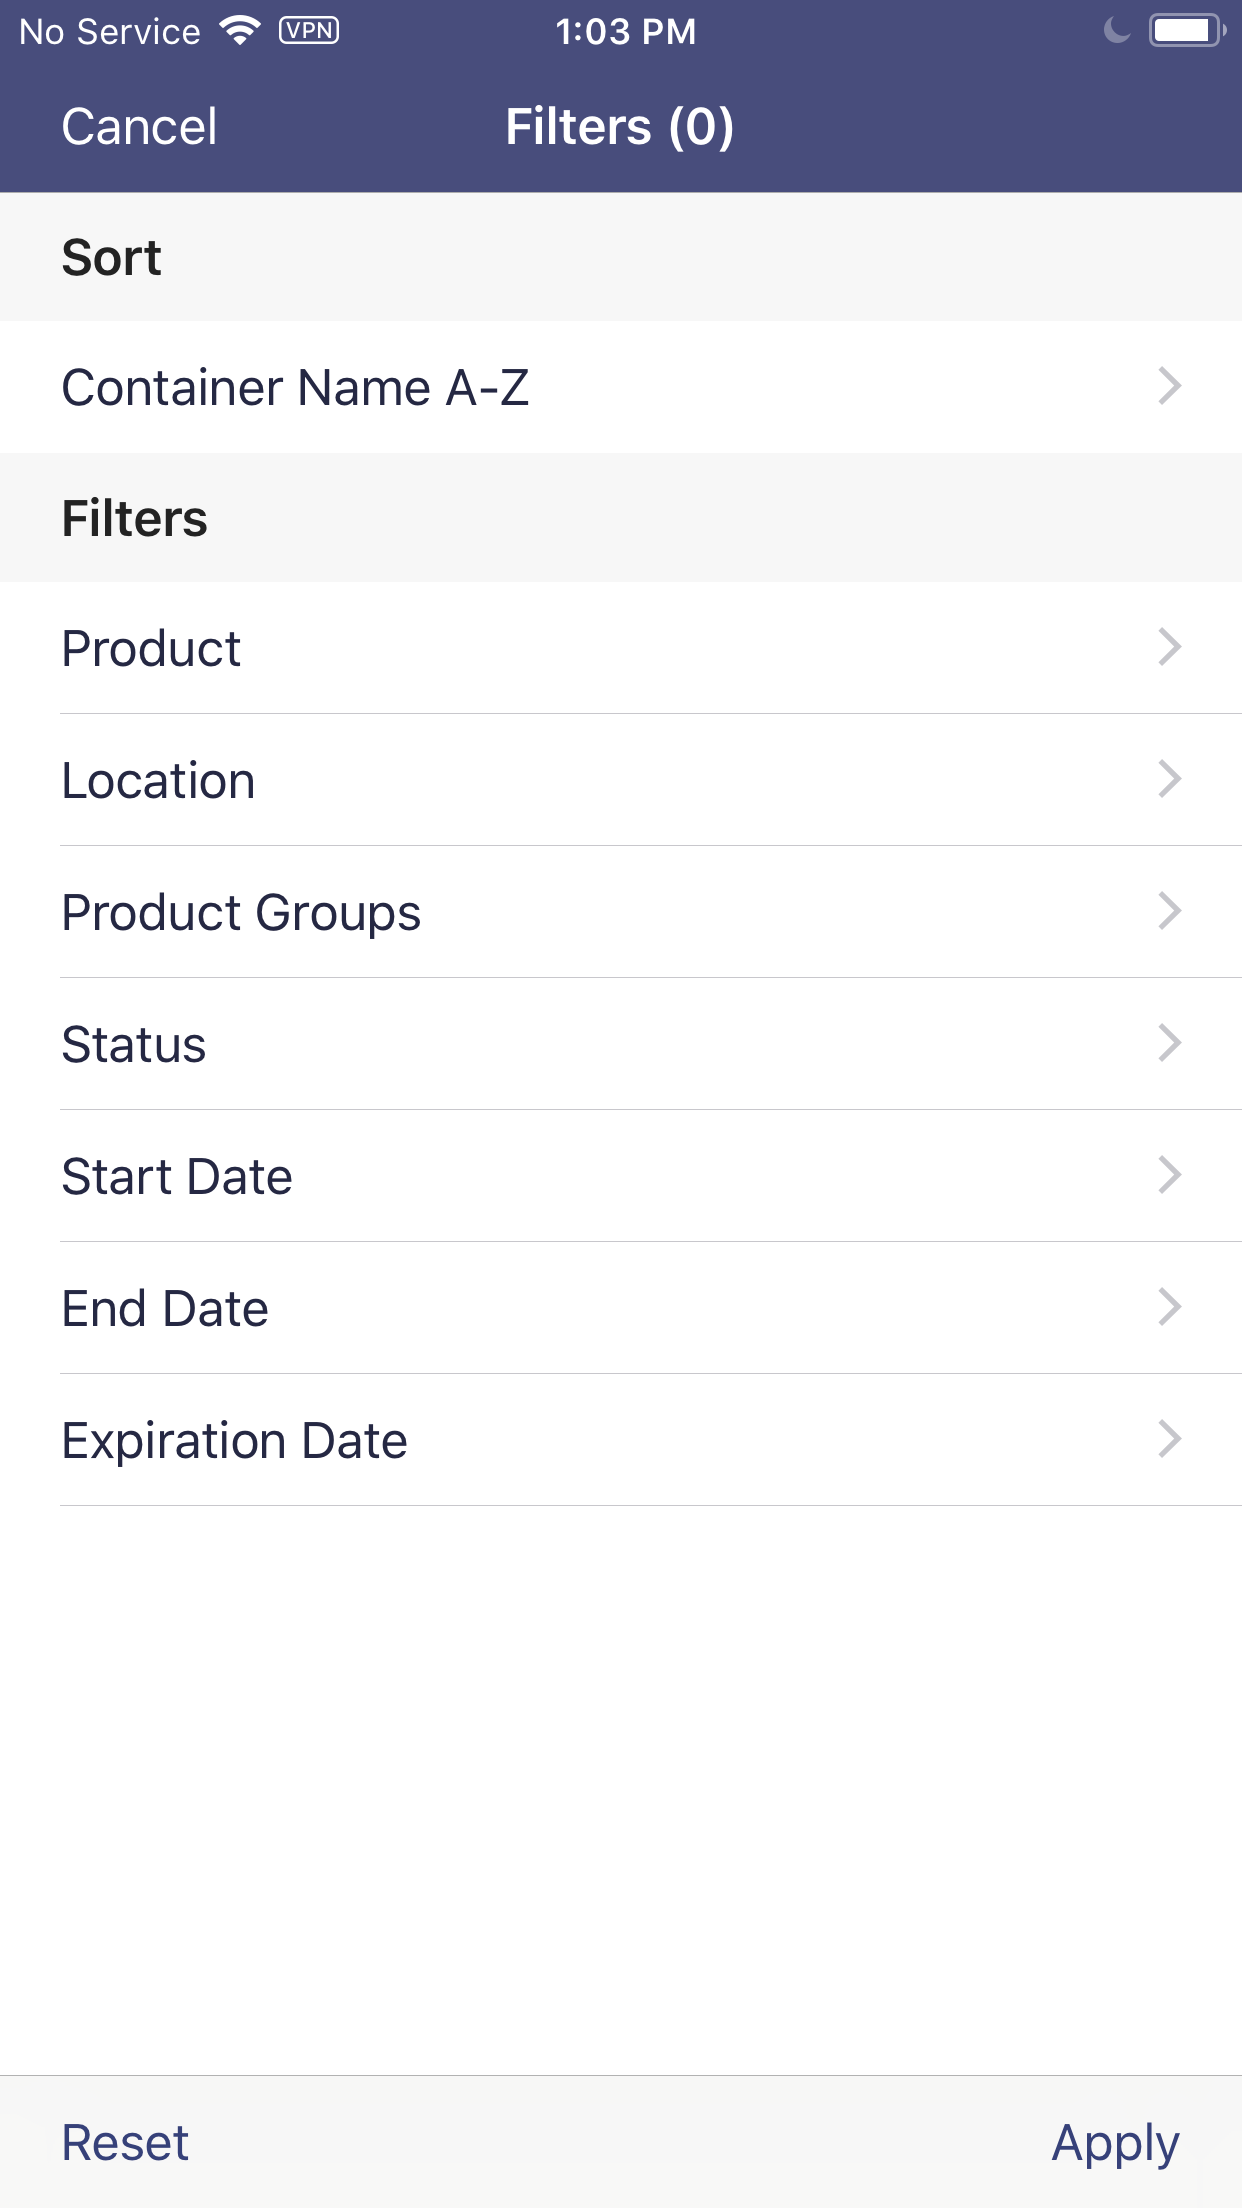Open the Start Date chevron arrow
The image size is (1242, 2208).
[1169, 1175]
